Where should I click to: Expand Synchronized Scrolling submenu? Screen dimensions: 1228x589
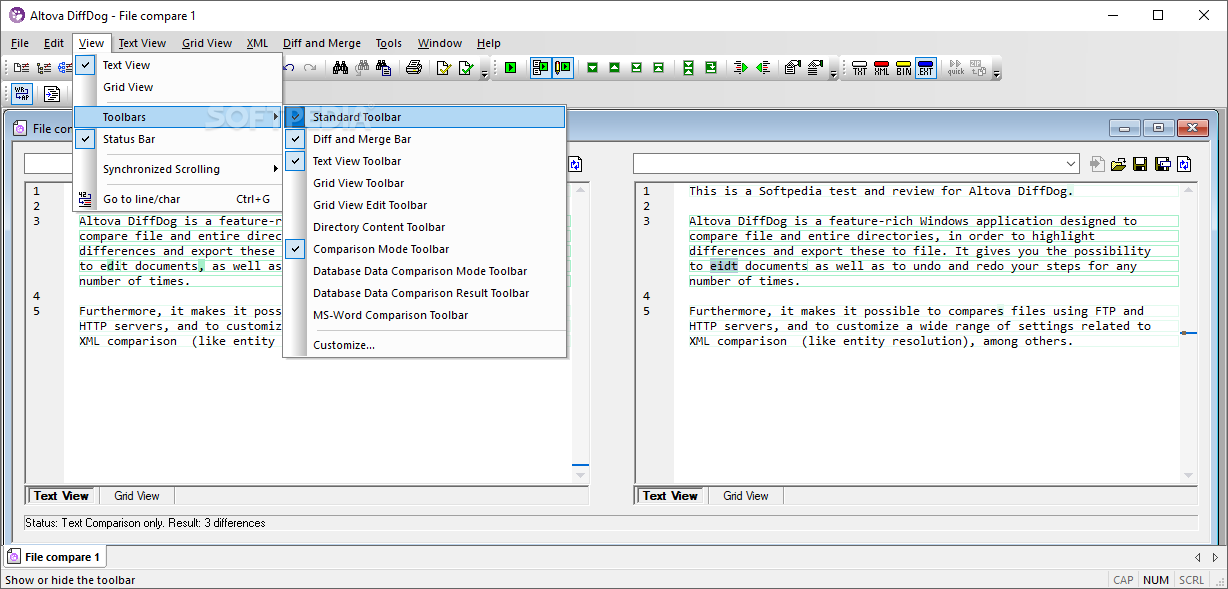tap(178, 169)
